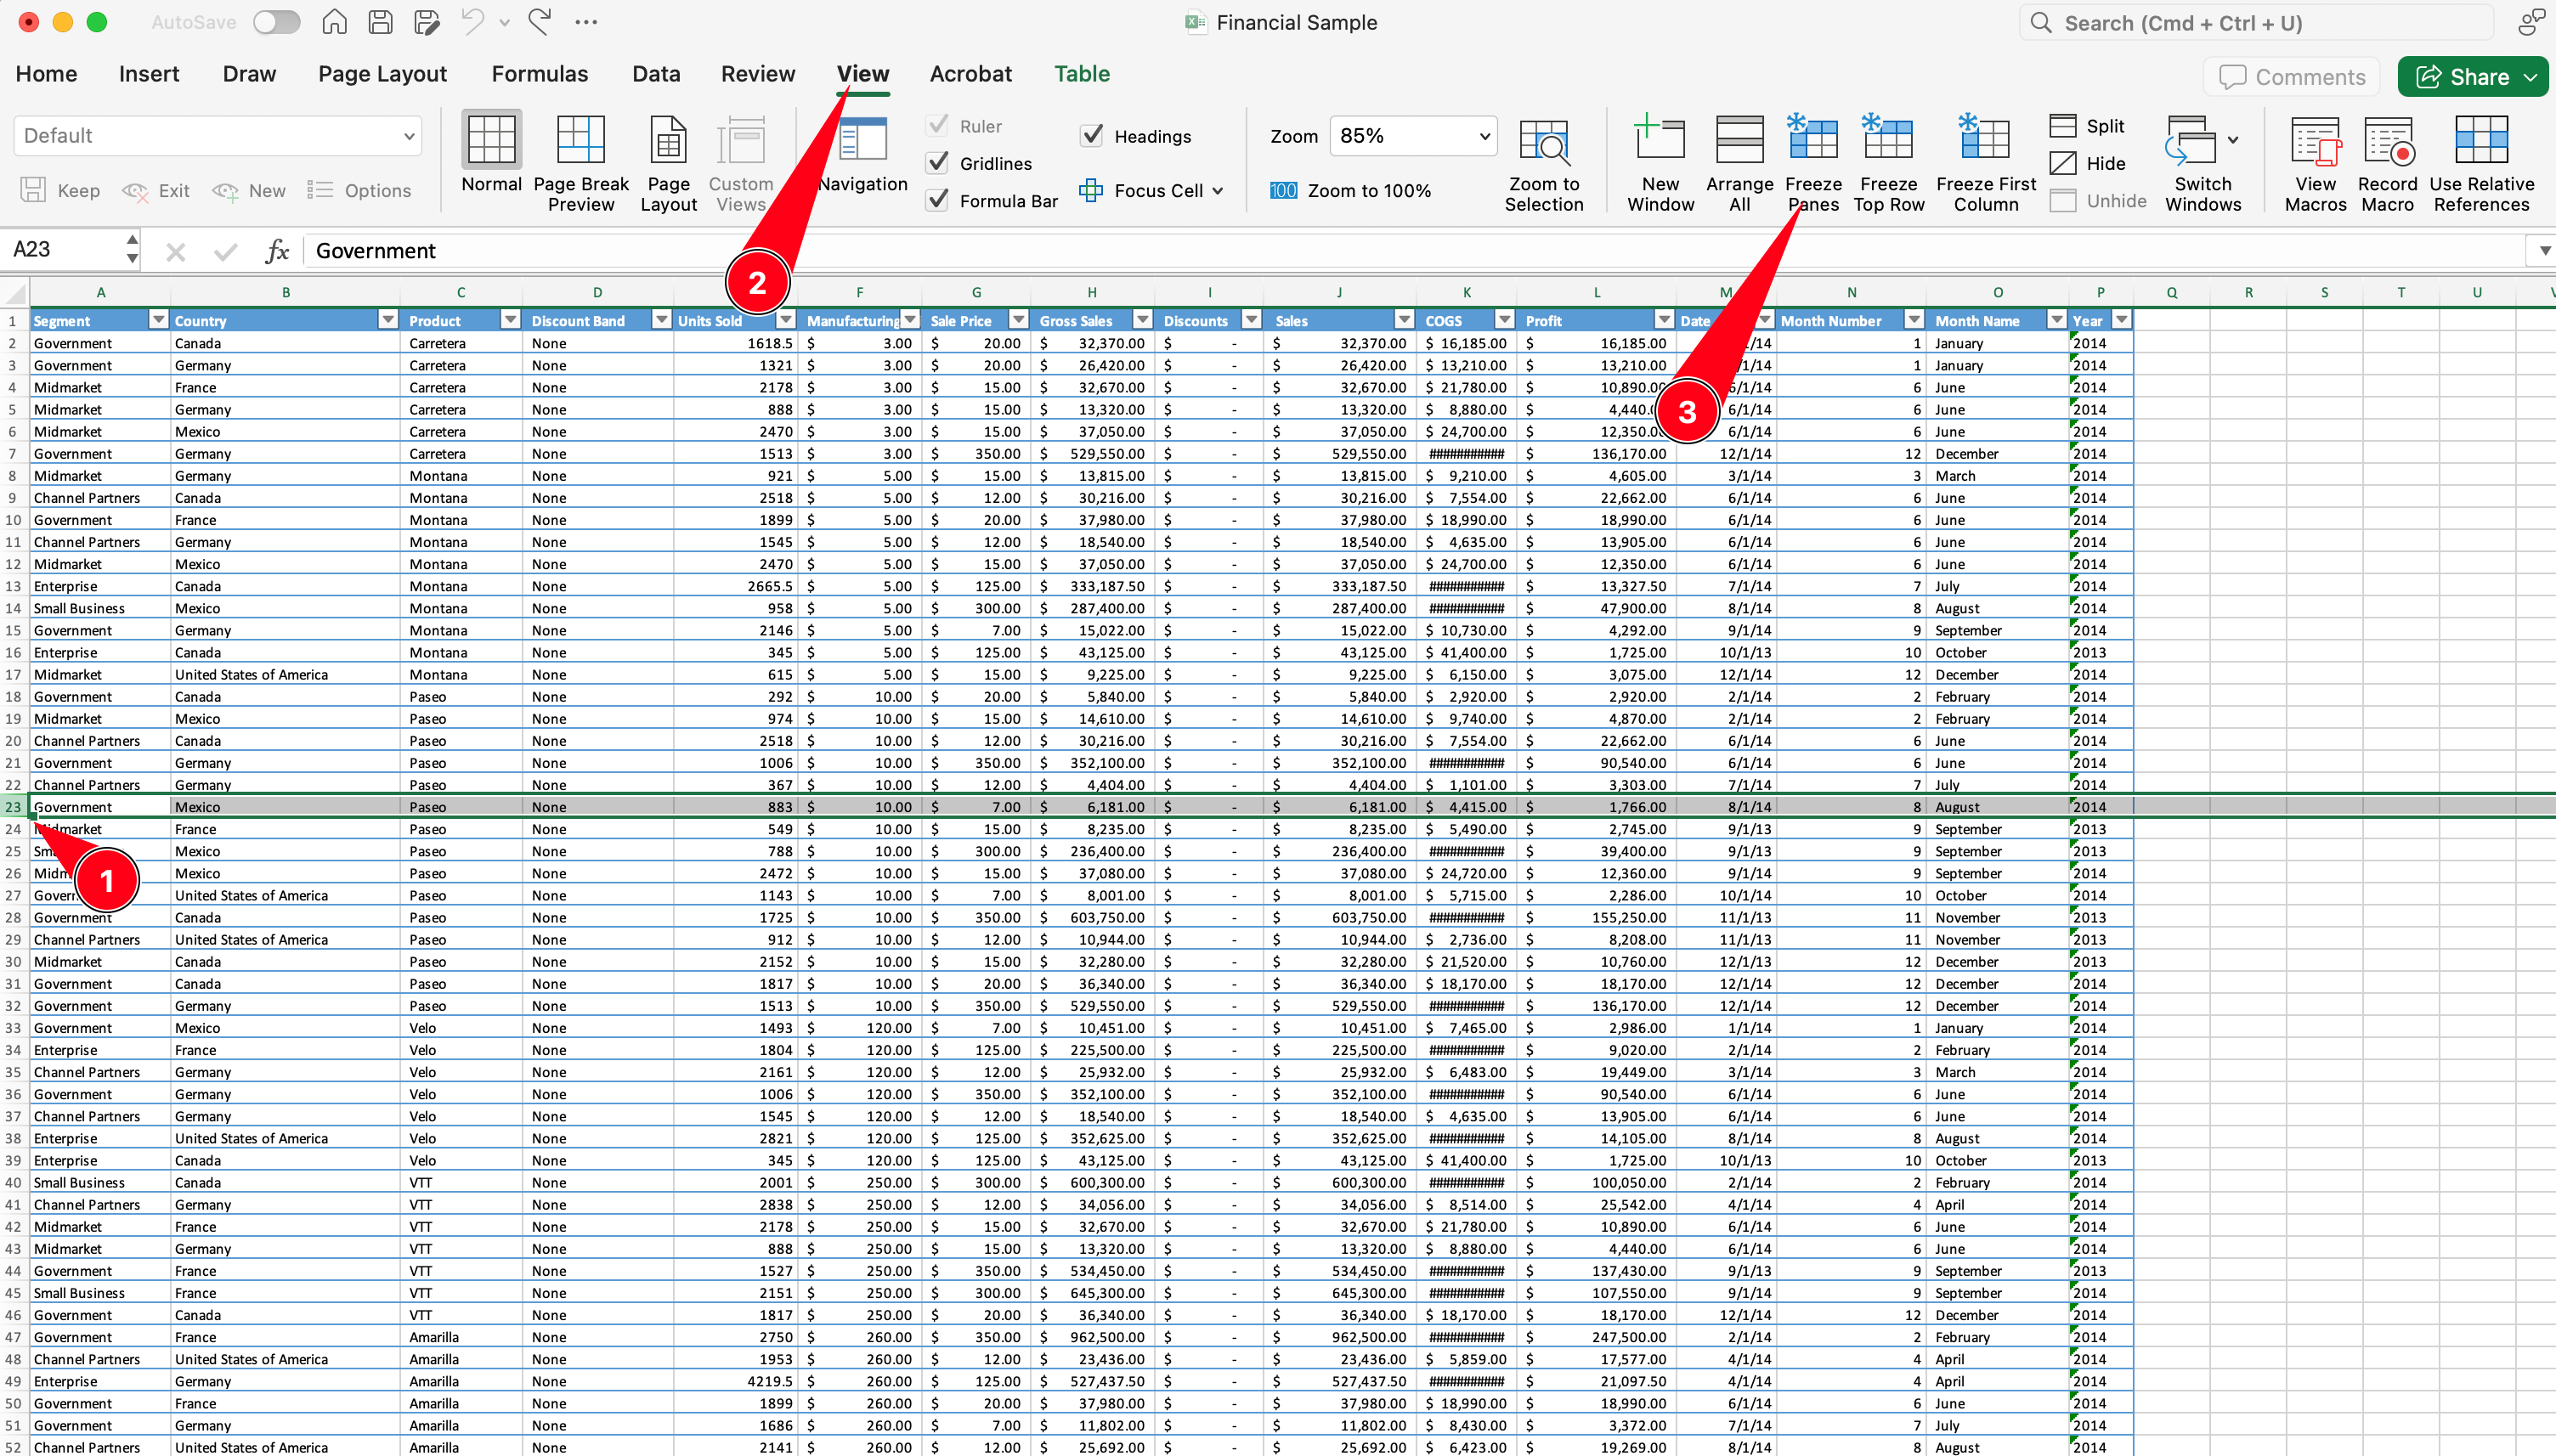Hide the current window

click(x=2087, y=163)
